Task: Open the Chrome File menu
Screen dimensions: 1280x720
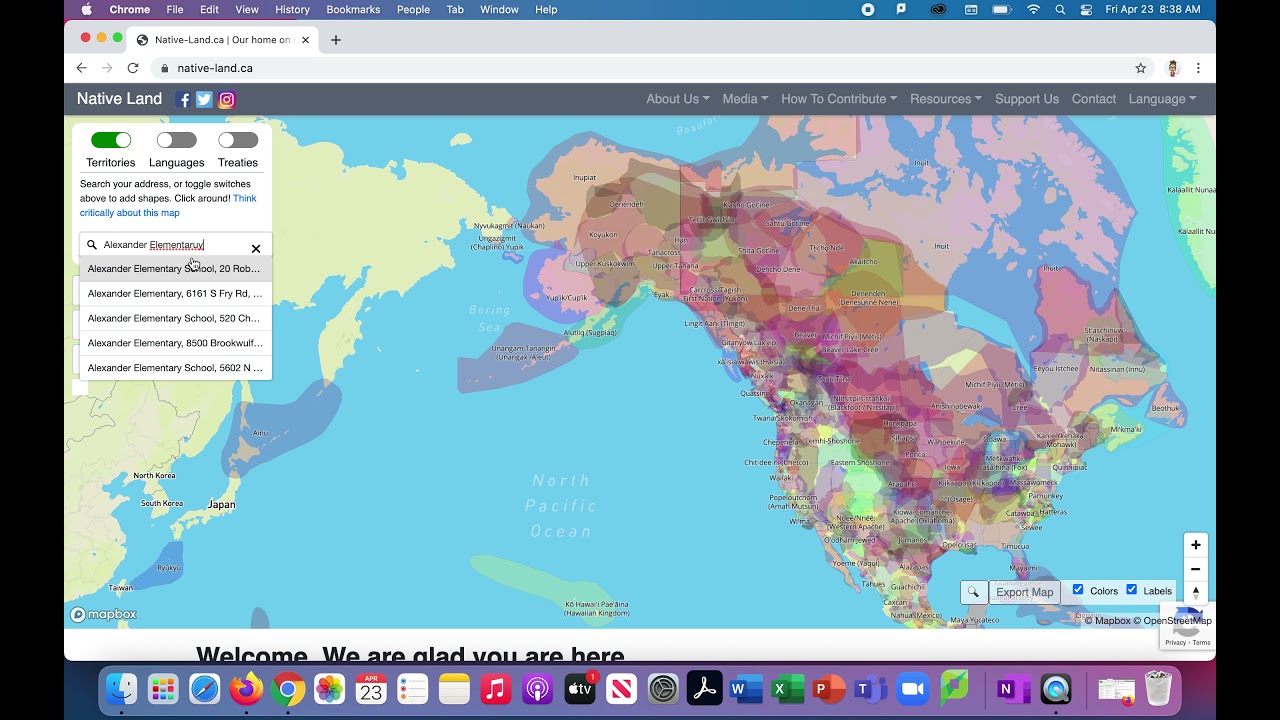Action: click(x=175, y=9)
